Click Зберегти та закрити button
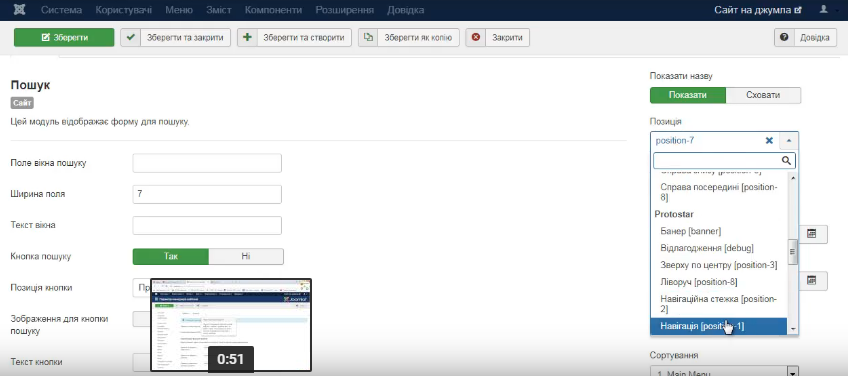This screenshot has width=848, height=376. pos(175,37)
